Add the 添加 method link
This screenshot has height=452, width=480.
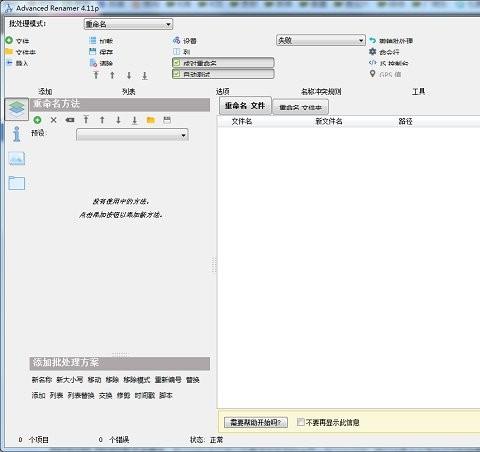coord(39,395)
